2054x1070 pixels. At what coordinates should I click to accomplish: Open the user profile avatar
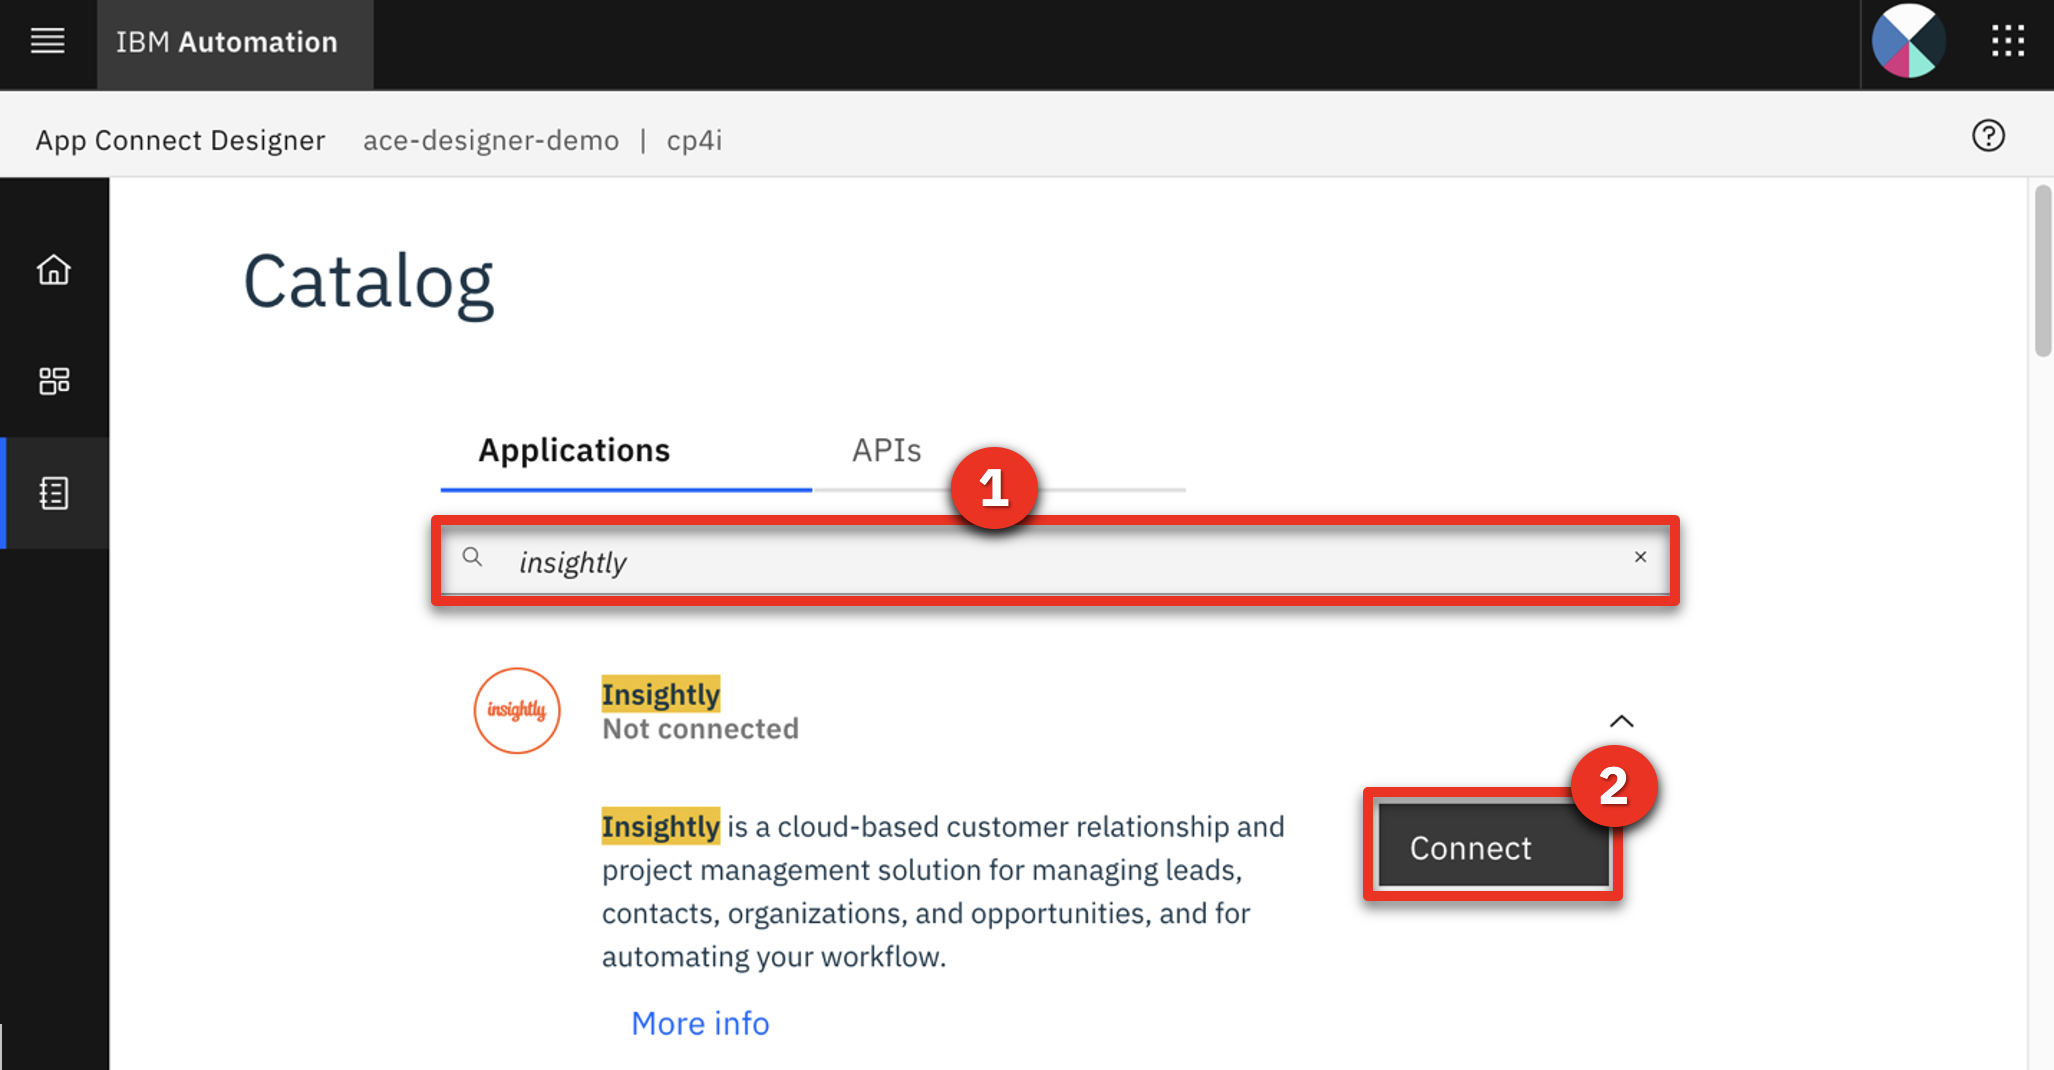pos(1908,42)
